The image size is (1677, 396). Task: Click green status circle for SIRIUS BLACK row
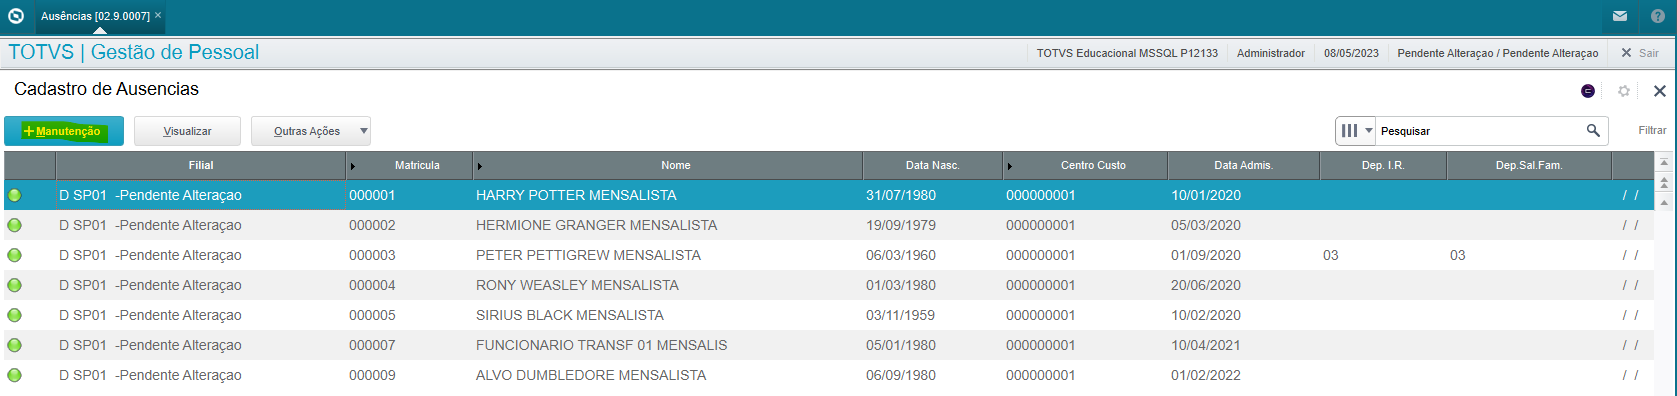coord(14,315)
